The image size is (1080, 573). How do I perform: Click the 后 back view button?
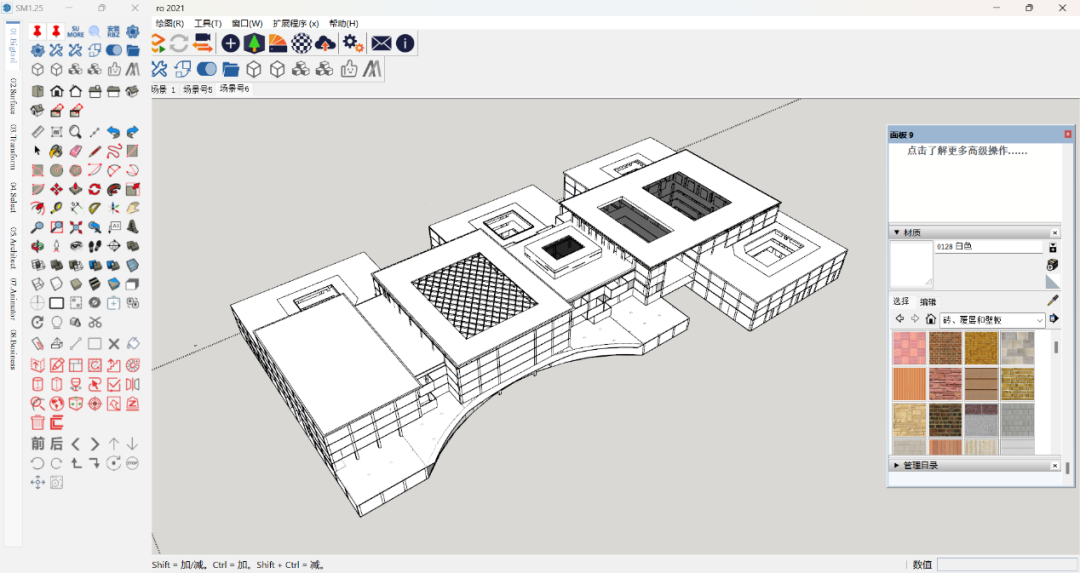pos(56,444)
